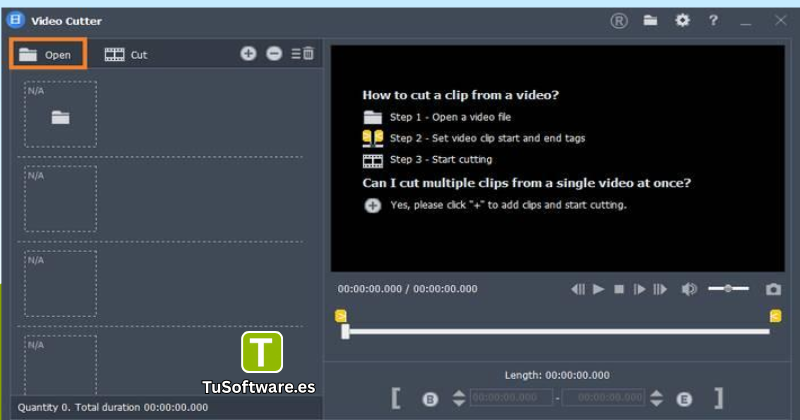This screenshot has height=420, width=800.
Task: Click the end time stepper arrows
Action: [657, 398]
